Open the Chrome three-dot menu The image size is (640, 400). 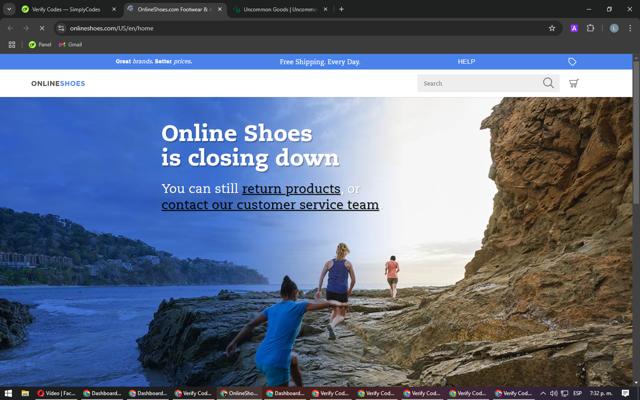pyautogui.click(x=630, y=28)
